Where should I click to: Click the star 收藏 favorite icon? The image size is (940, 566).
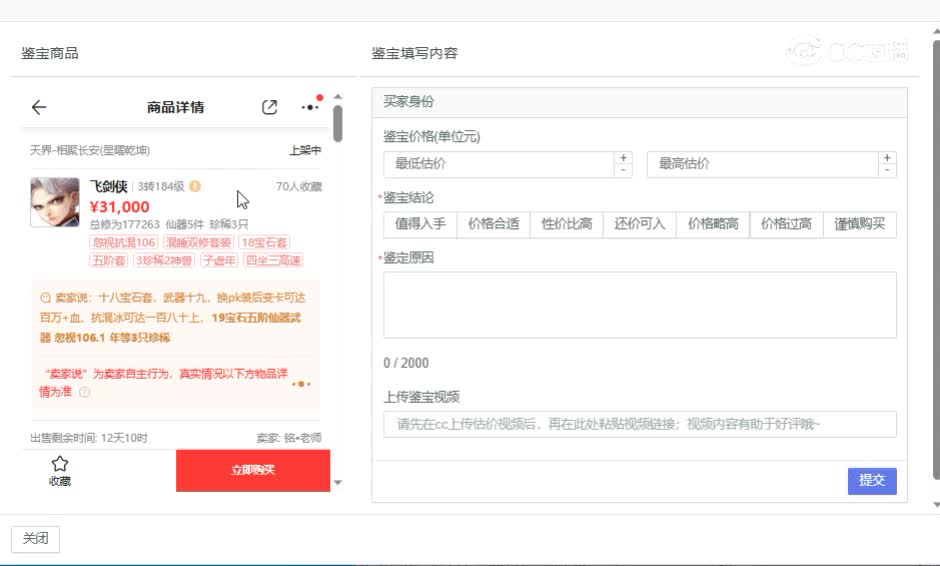point(59,463)
